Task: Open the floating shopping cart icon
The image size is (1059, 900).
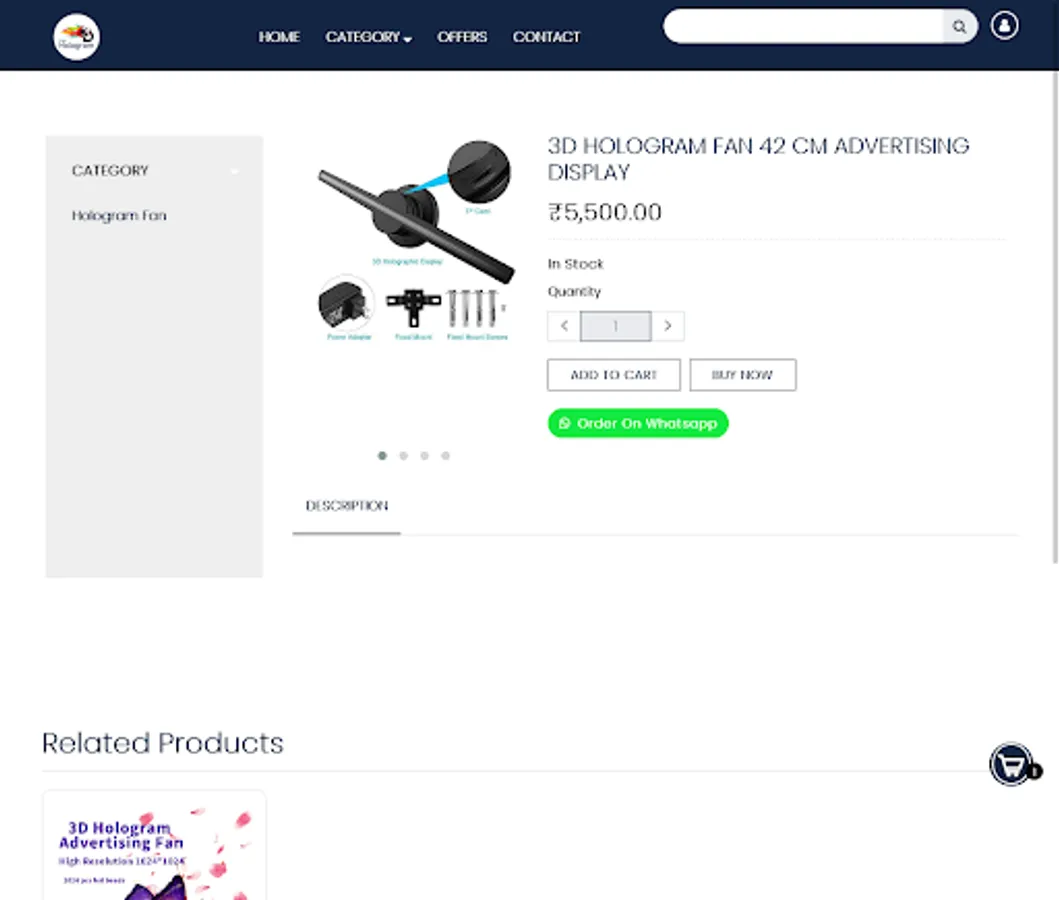Action: tap(1011, 765)
